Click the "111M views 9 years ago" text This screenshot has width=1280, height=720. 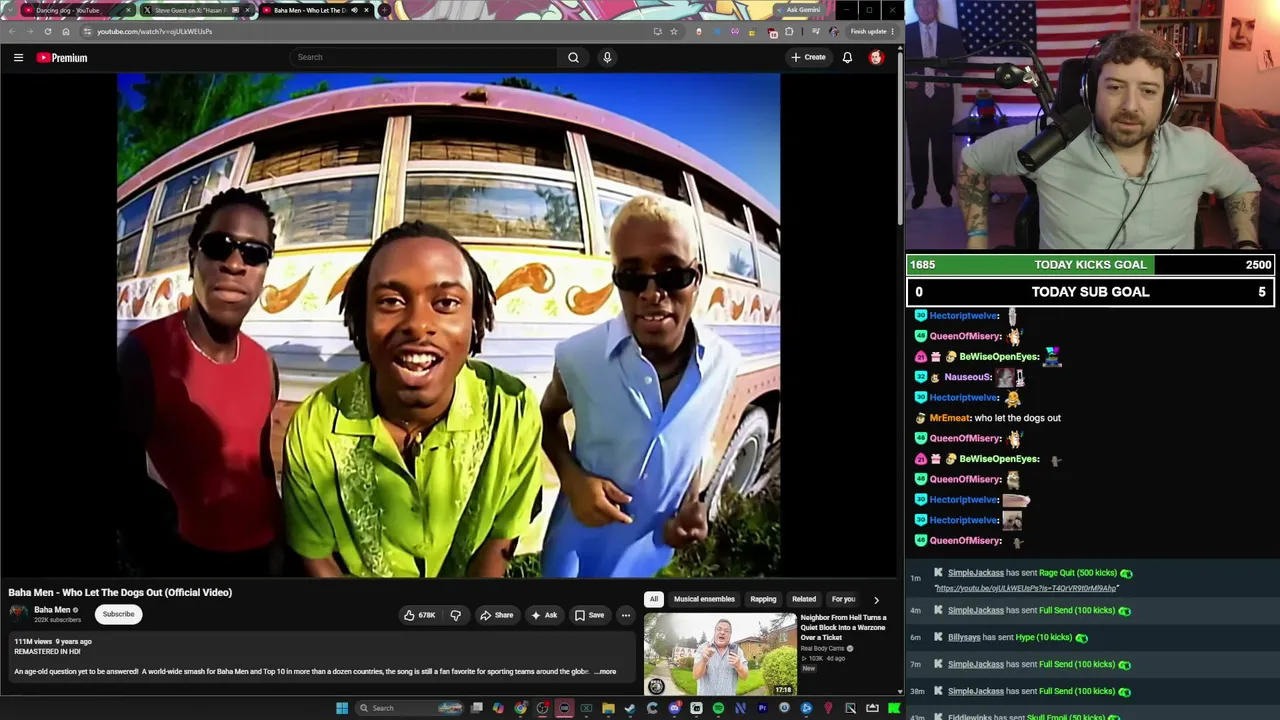(53, 641)
